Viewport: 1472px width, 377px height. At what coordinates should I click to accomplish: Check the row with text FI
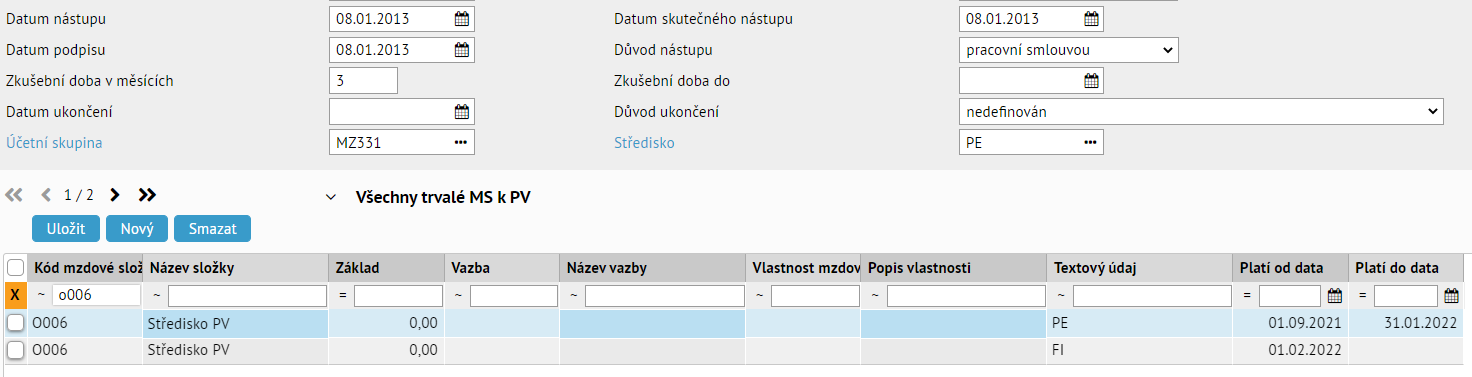15,350
